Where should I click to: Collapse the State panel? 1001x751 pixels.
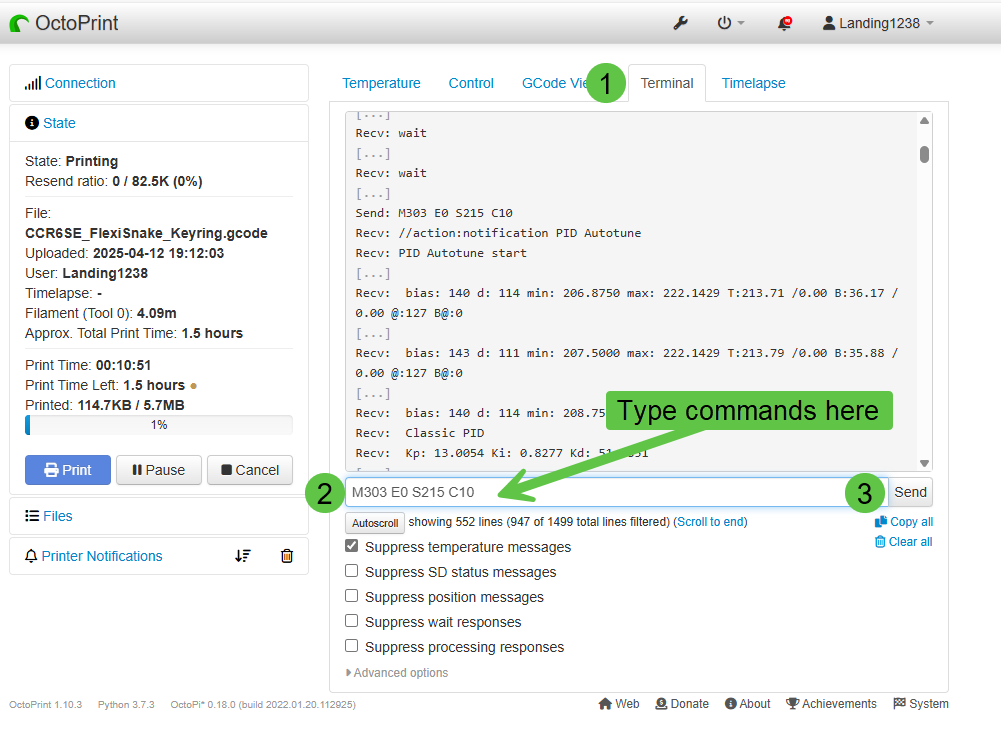[x=59, y=123]
